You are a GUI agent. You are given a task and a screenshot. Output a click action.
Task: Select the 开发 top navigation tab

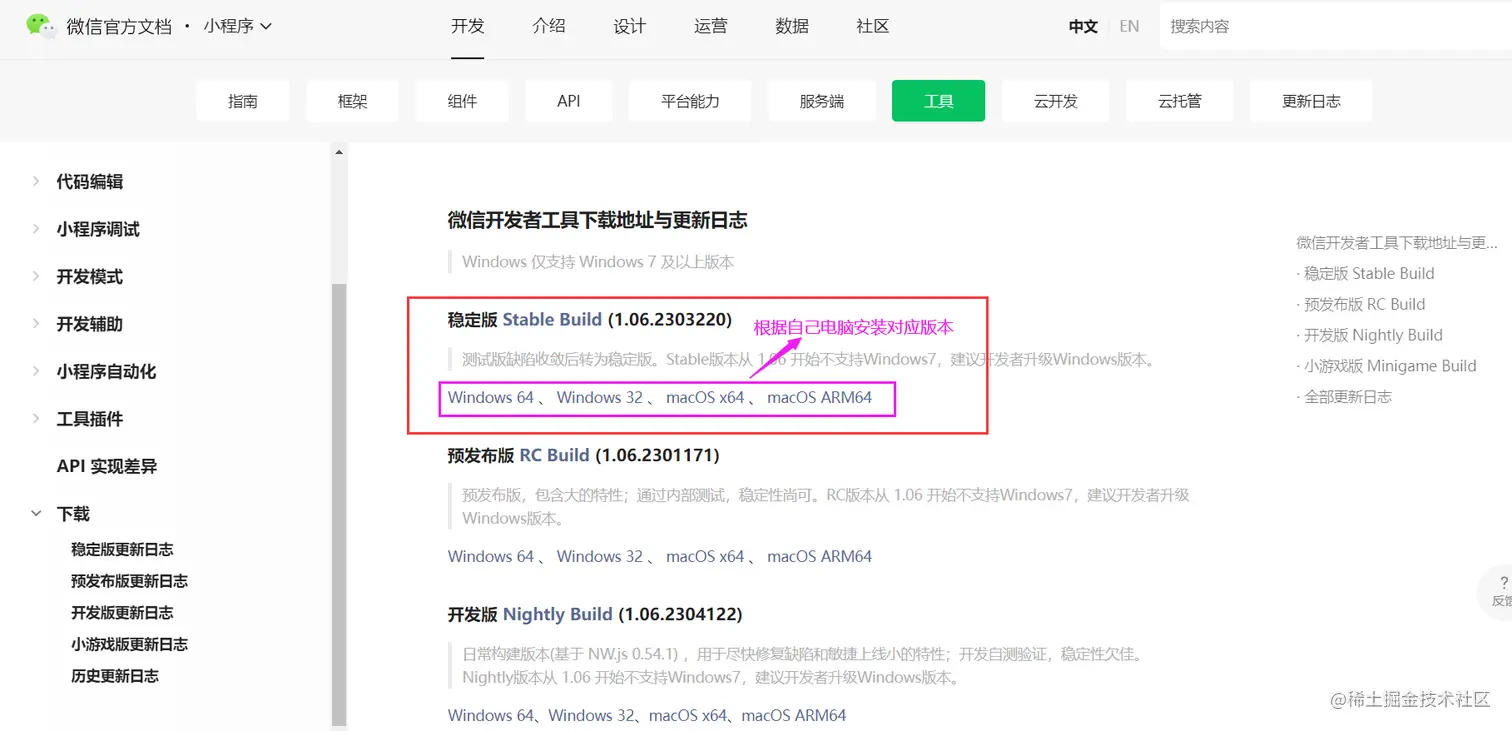click(x=468, y=26)
